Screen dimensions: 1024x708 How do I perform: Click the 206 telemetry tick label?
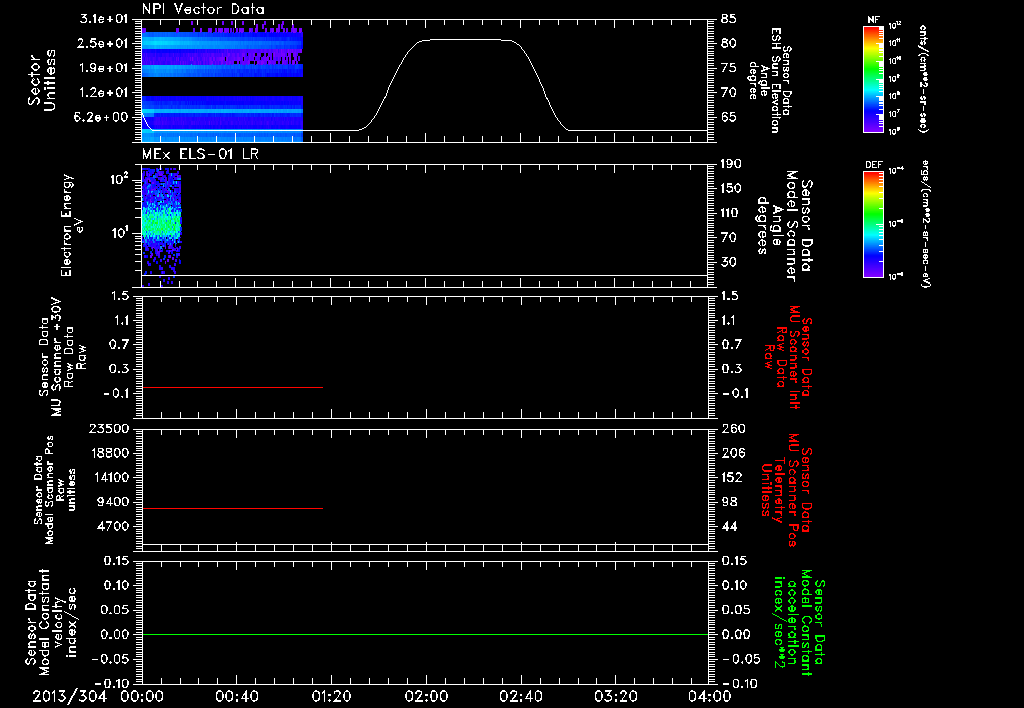click(x=732, y=453)
